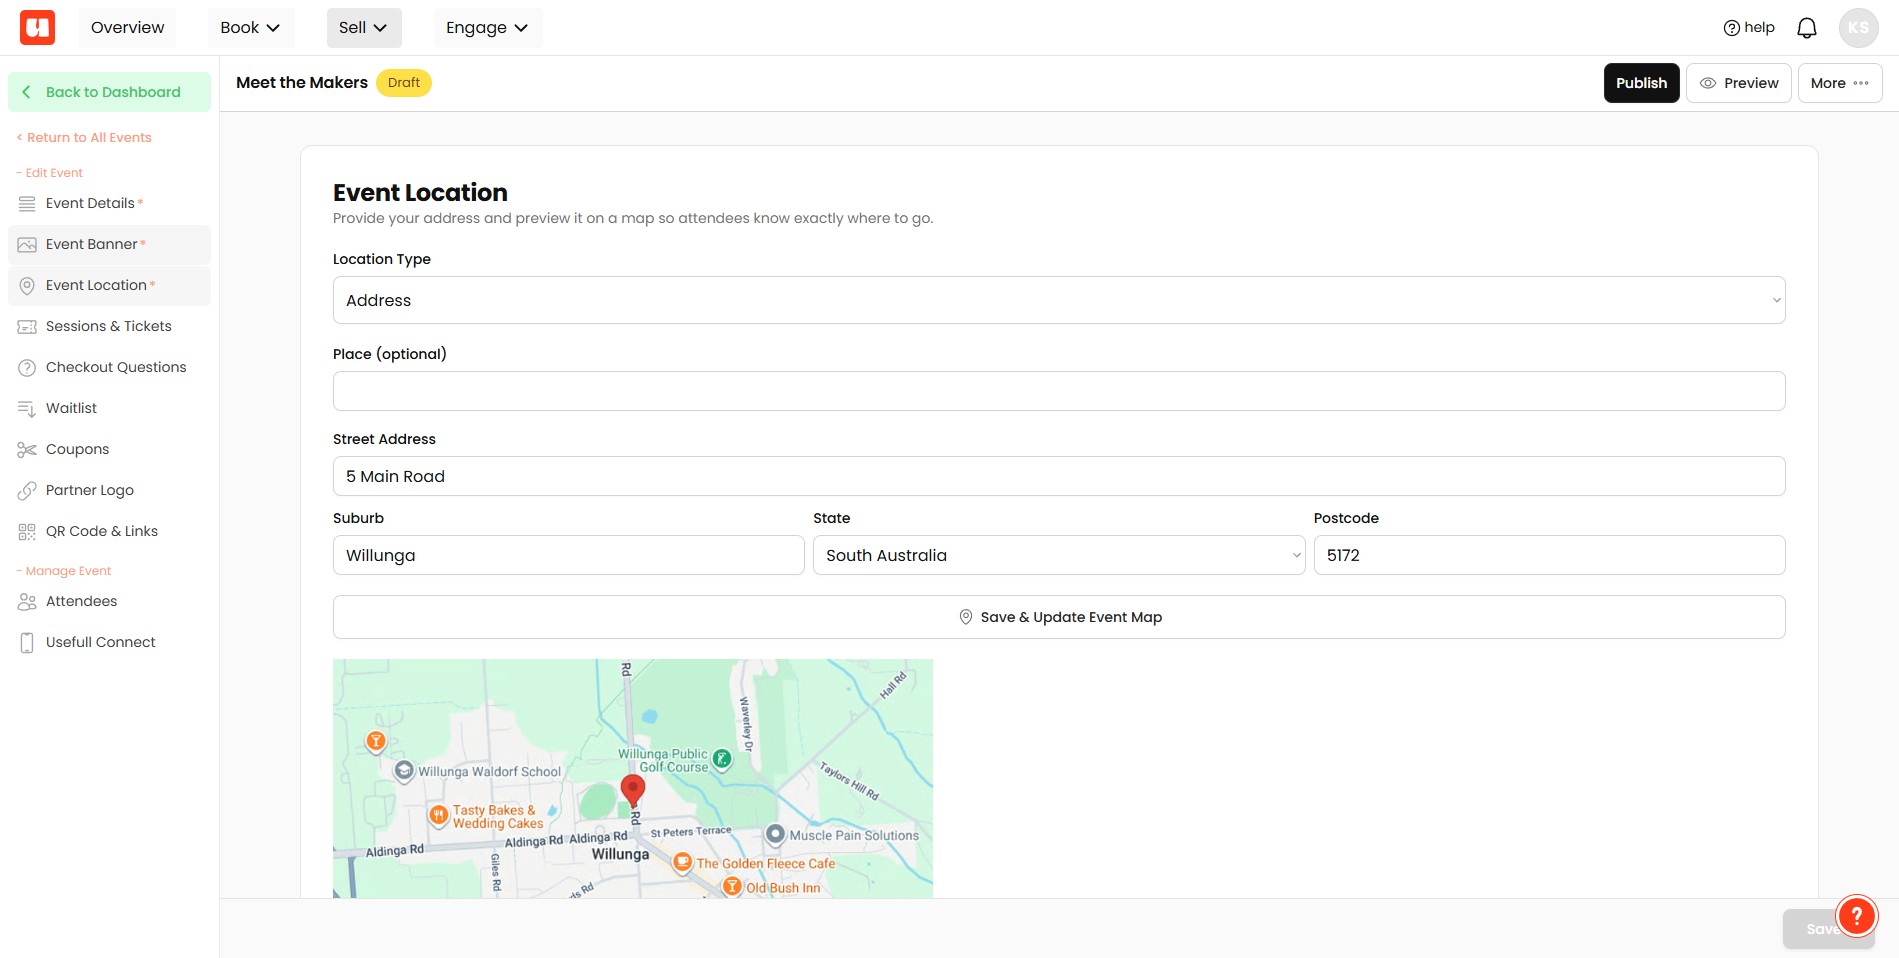Click the Publish button
1899x958 pixels.
click(x=1641, y=83)
